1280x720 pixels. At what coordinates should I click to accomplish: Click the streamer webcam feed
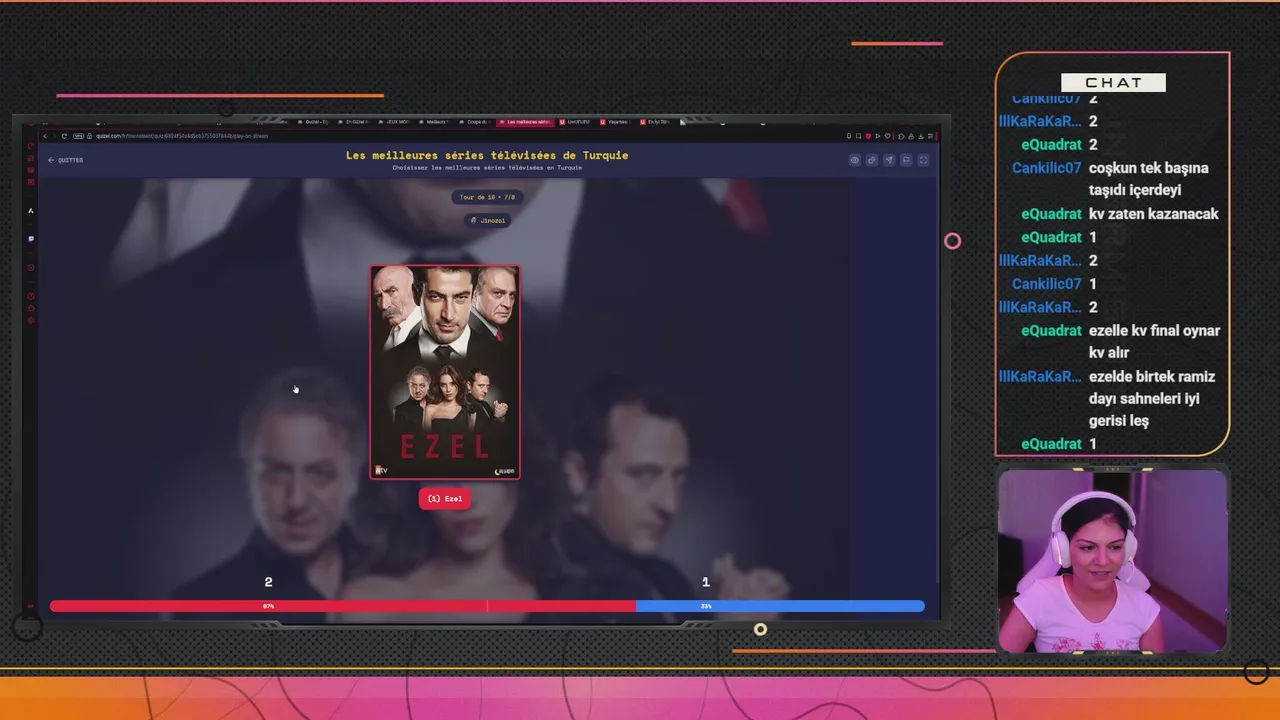click(x=1112, y=561)
